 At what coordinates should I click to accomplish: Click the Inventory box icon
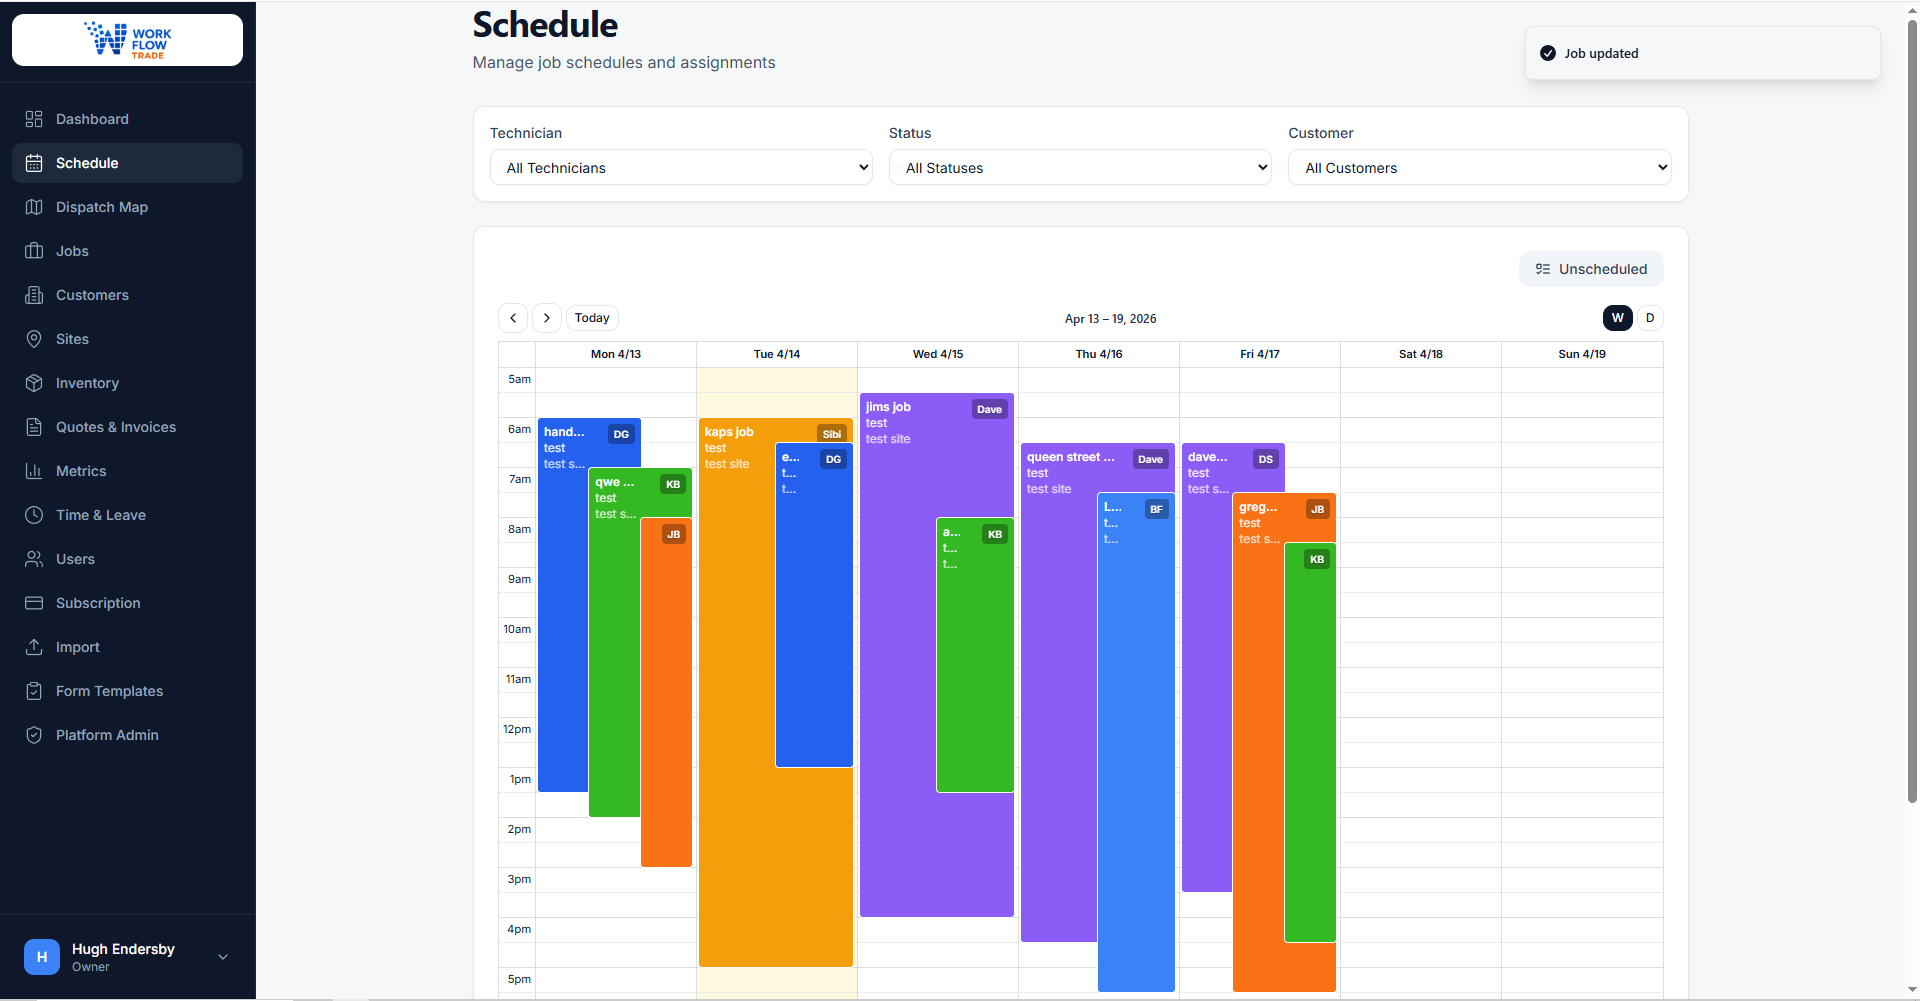[34, 383]
